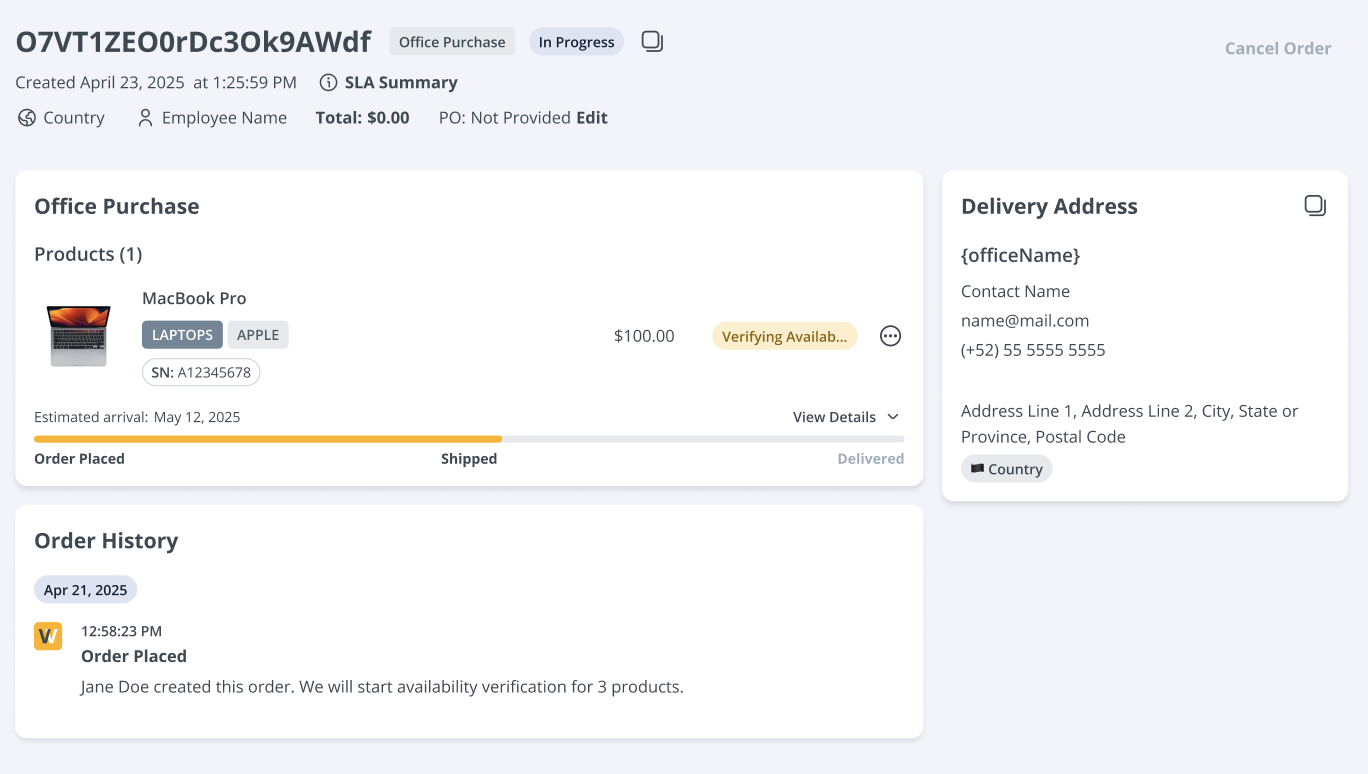The image size is (1368, 774).
Task: Click the In Progress status badge
Action: tap(576, 42)
